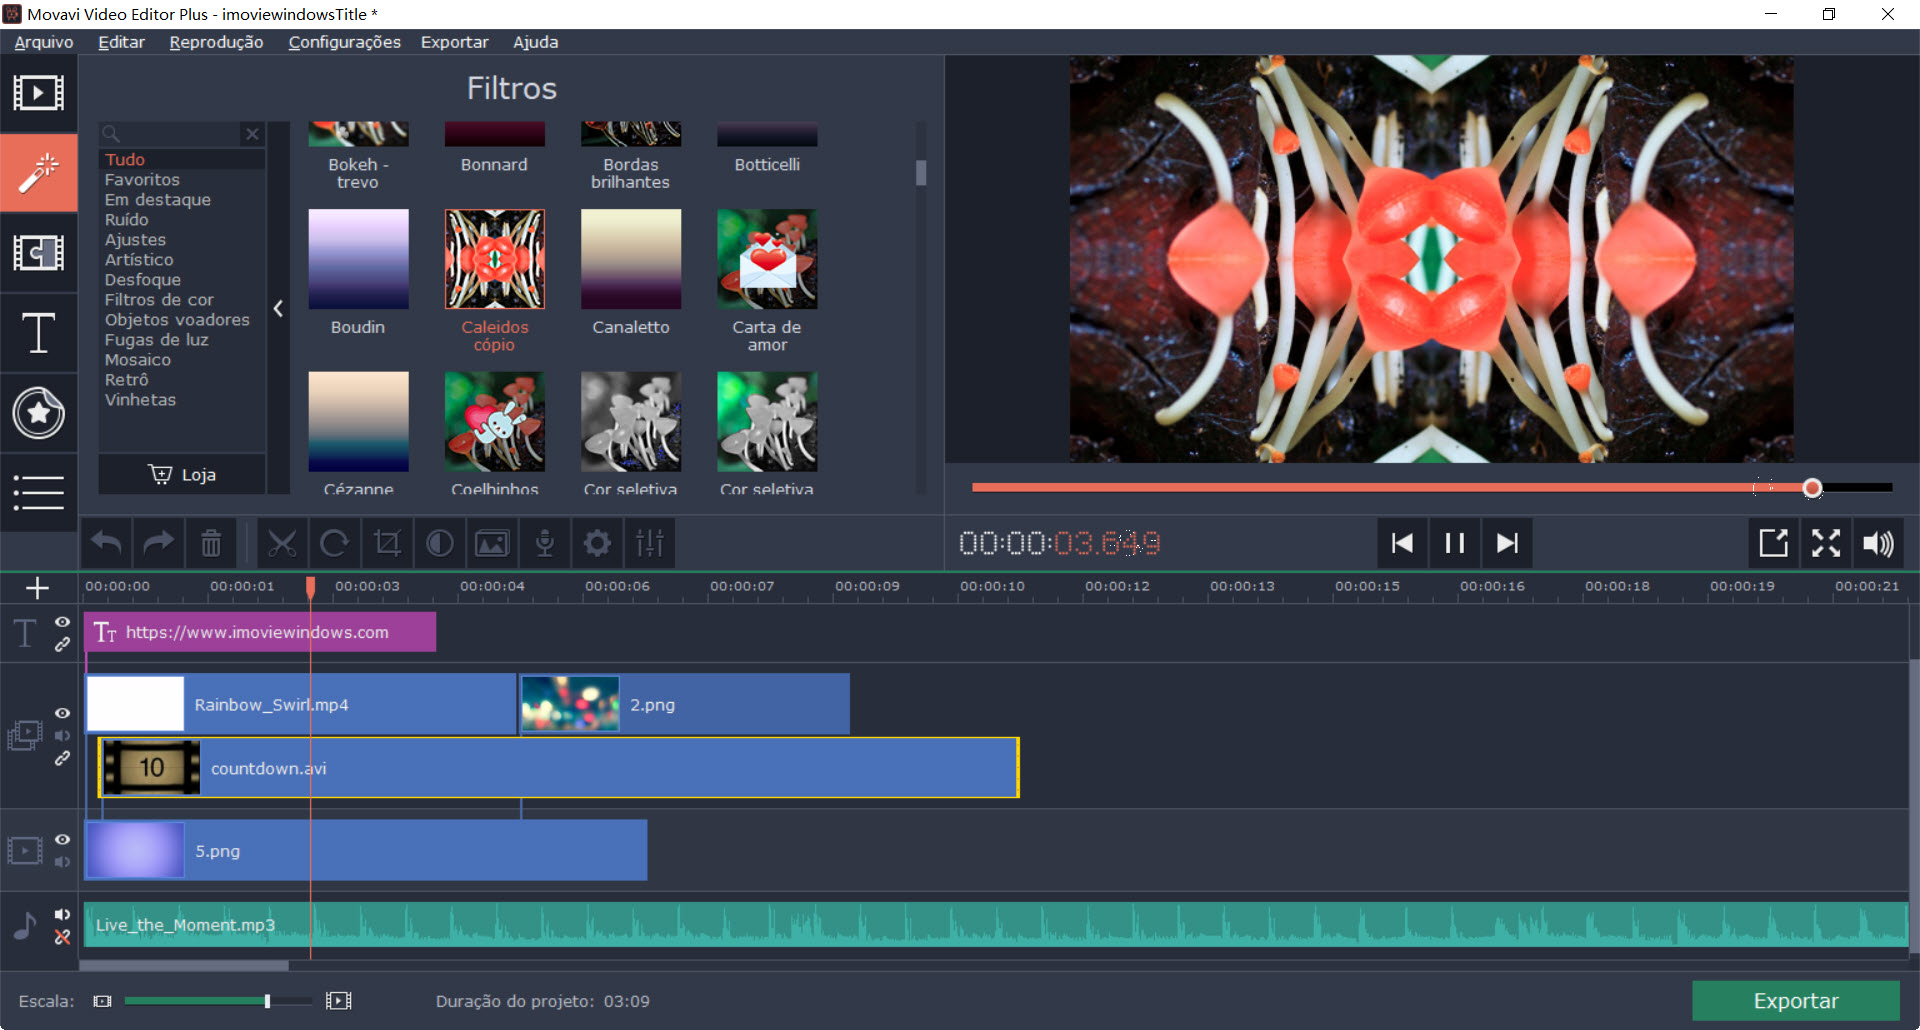1920x1030 pixels.
Task: Open the Editar menu
Action: (x=121, y=42)
